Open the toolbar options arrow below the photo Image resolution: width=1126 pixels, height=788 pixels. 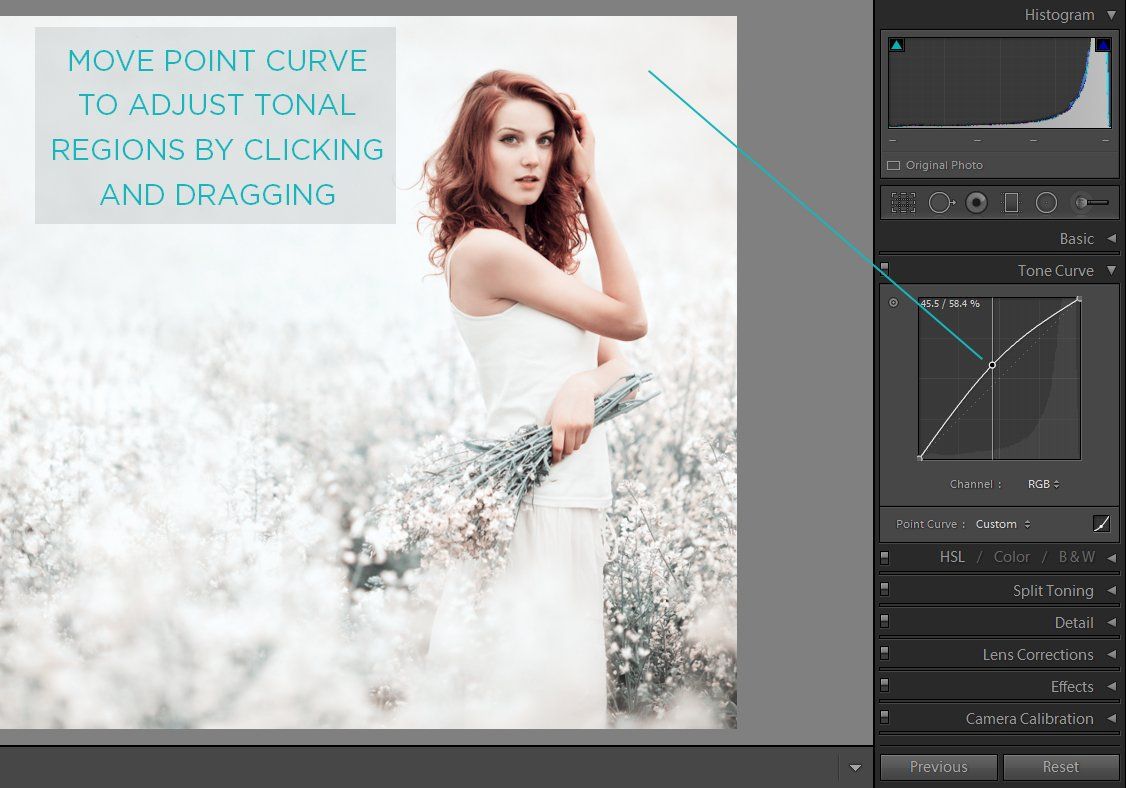[855, 768]
